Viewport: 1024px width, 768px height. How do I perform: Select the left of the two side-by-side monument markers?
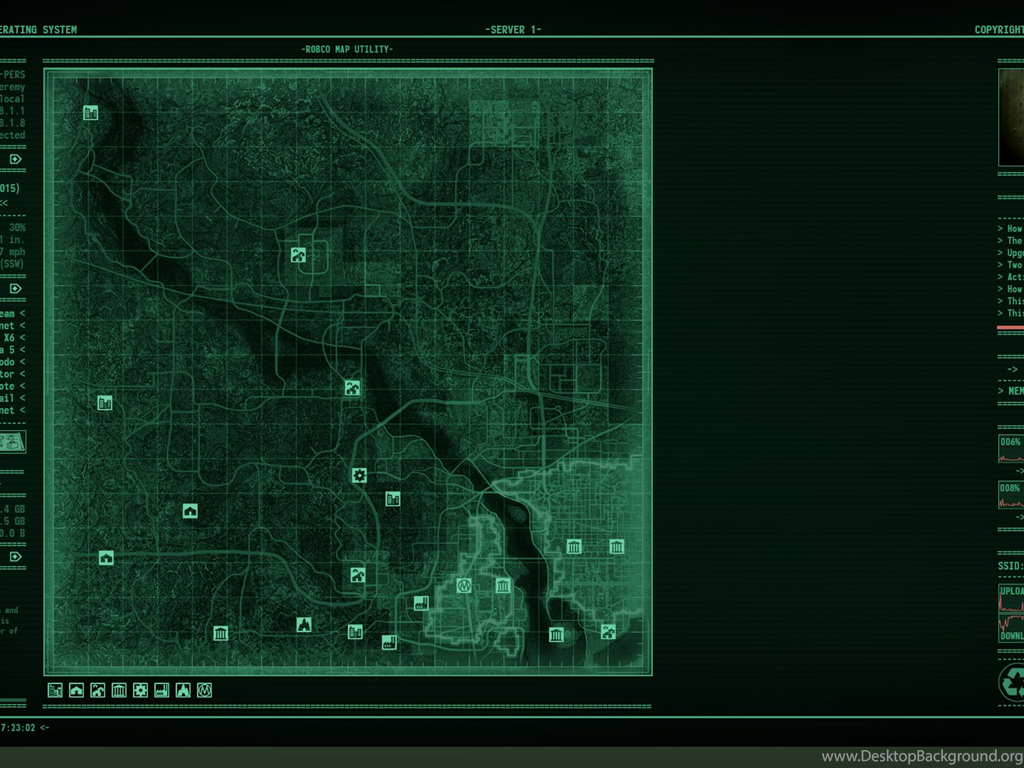[574, 547]
